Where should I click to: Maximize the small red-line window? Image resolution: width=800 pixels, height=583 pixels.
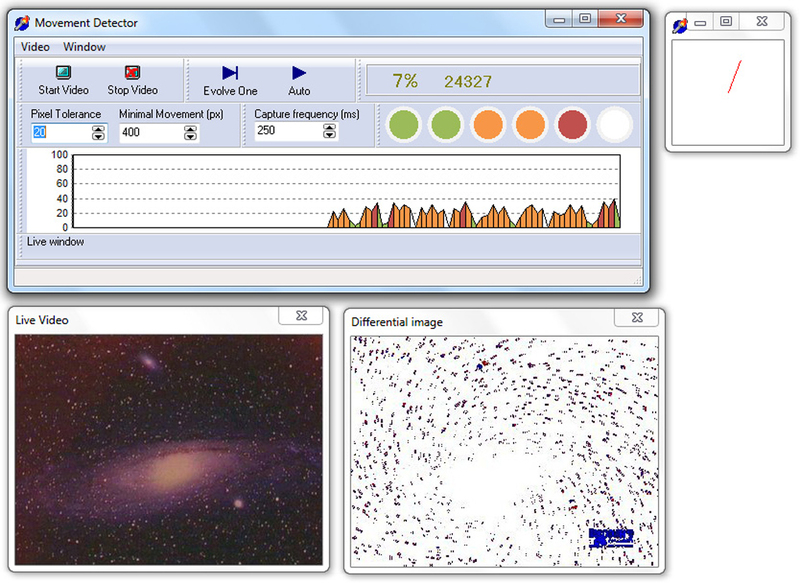tap(726, 21)
